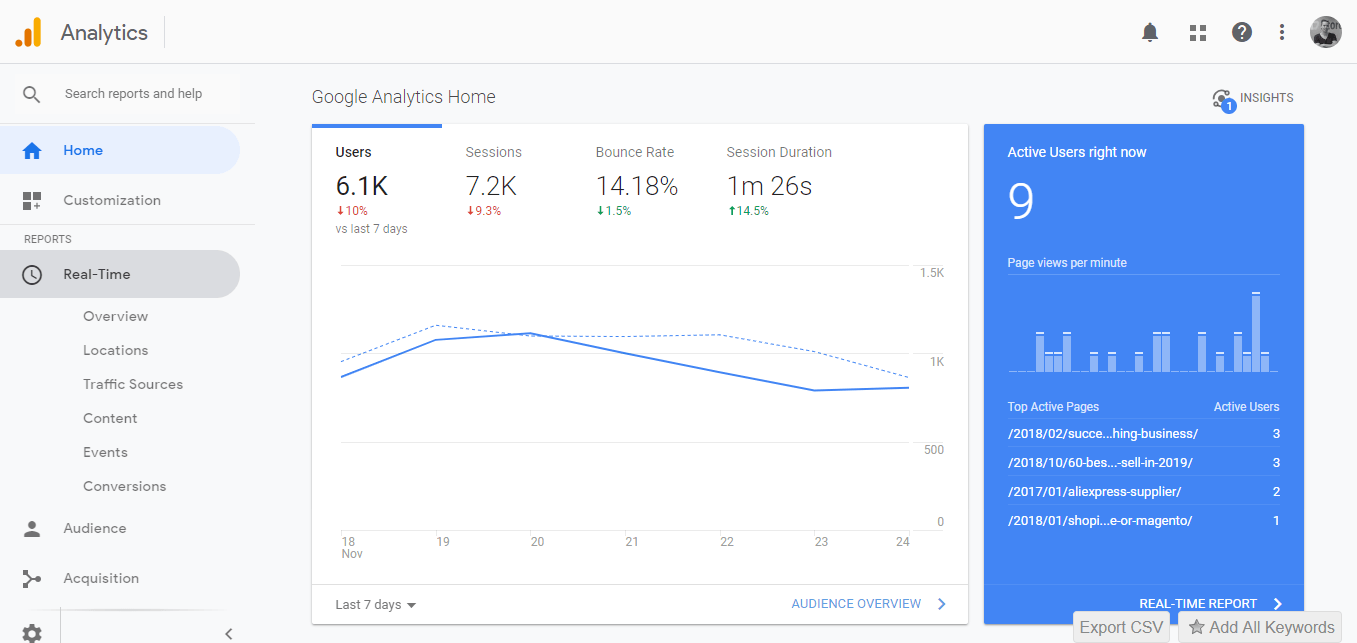Expand the Acquisition reports section
1357x643 pixels.
click(120, 579)
